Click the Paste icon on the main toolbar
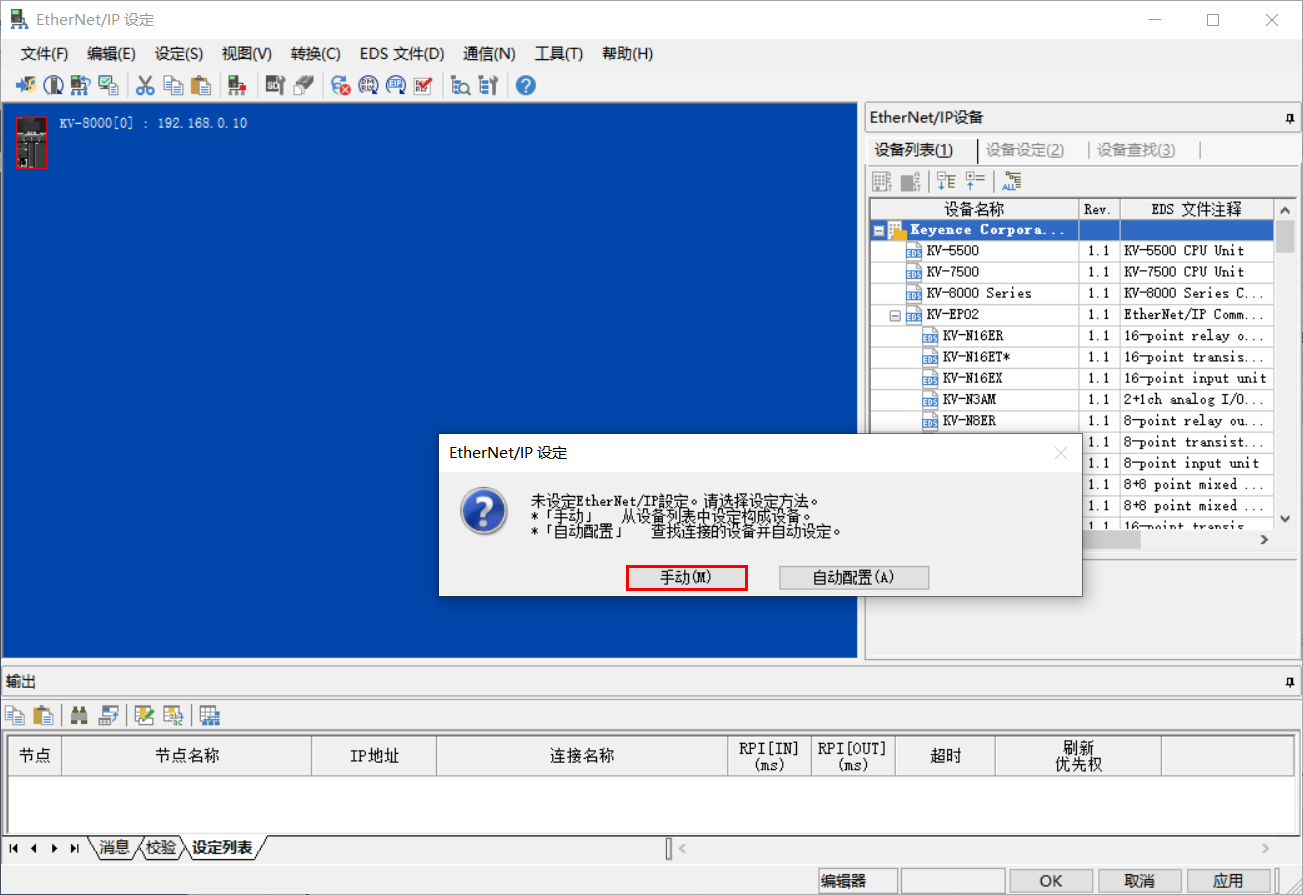 click(x=200, y=85)
